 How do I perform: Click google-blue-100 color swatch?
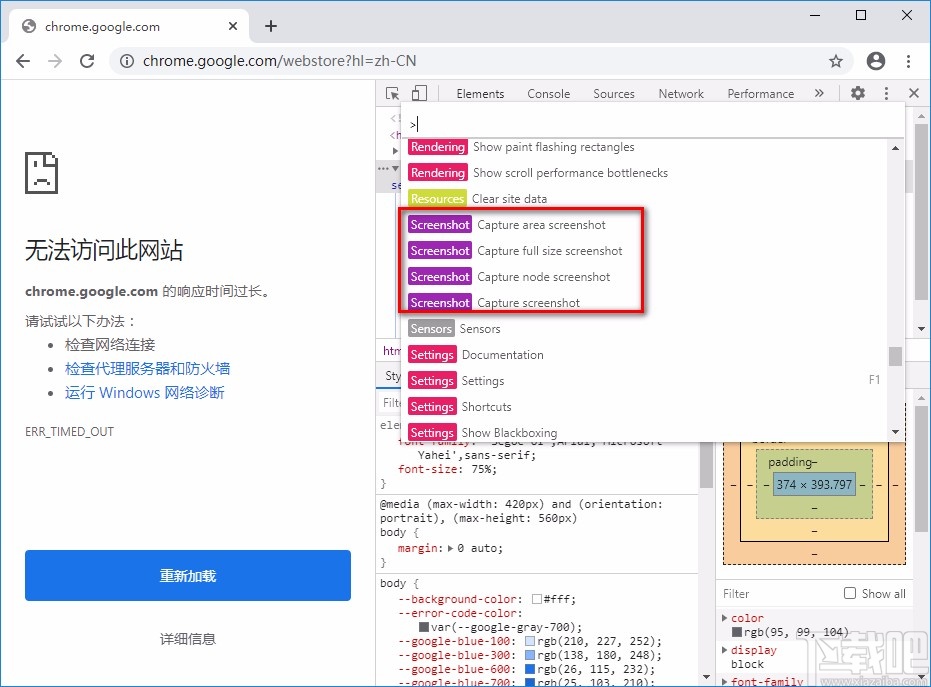click(x=530, y=641)
